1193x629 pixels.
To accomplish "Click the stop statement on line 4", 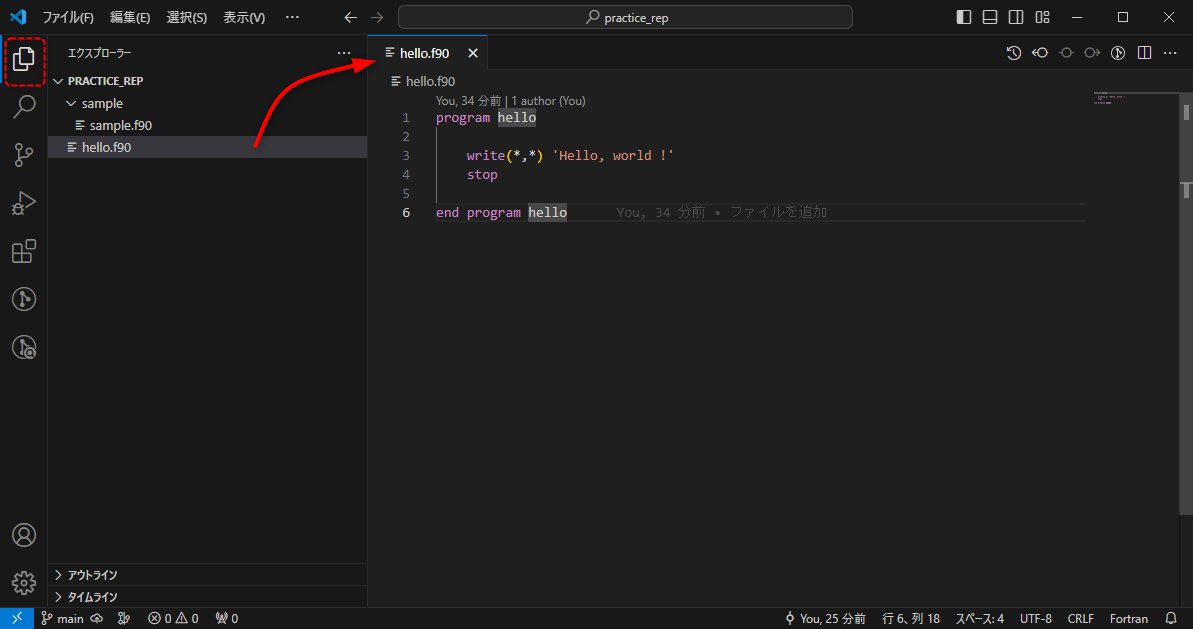I will coord(482,174).
